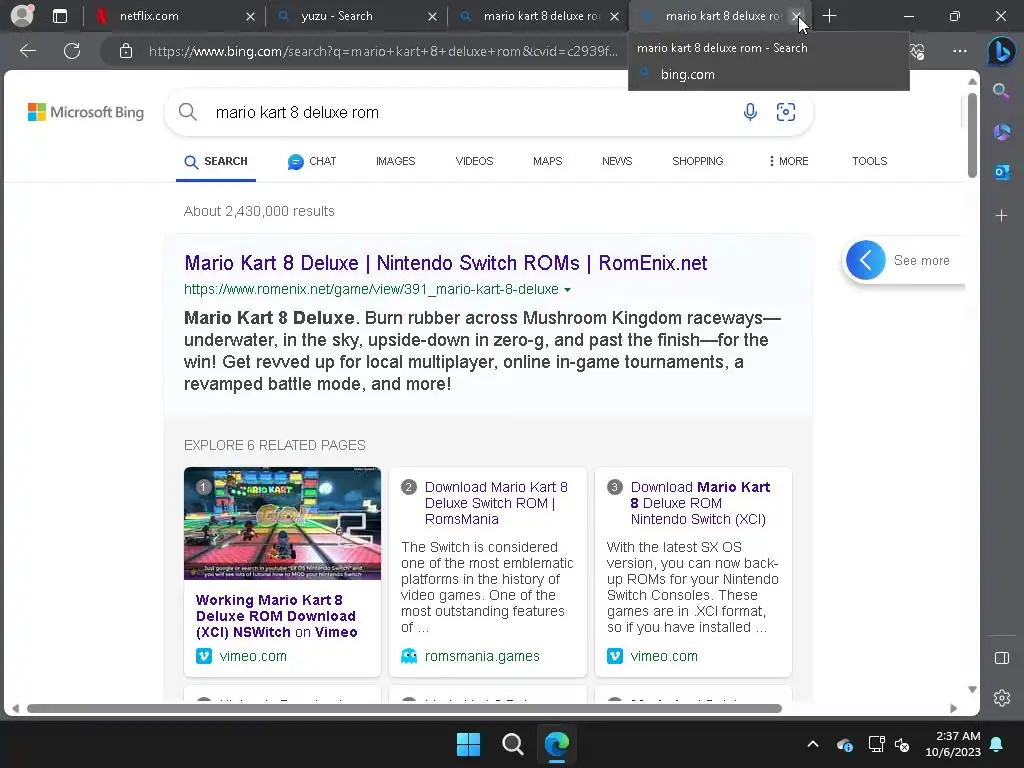
Task: Click the horizontal page scrollbar thumb
Action: click(x=404, y=709)
